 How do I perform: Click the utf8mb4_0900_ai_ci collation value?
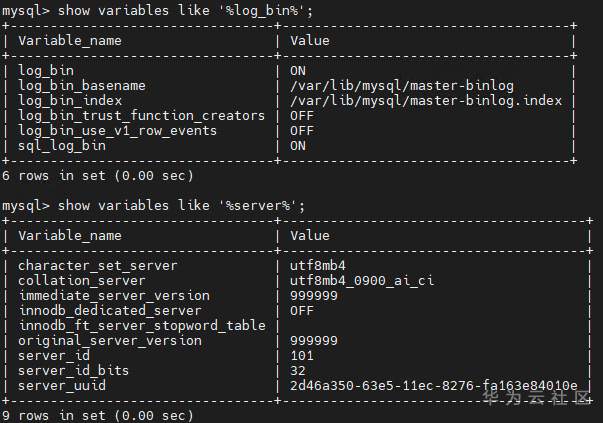click(362, 281)
